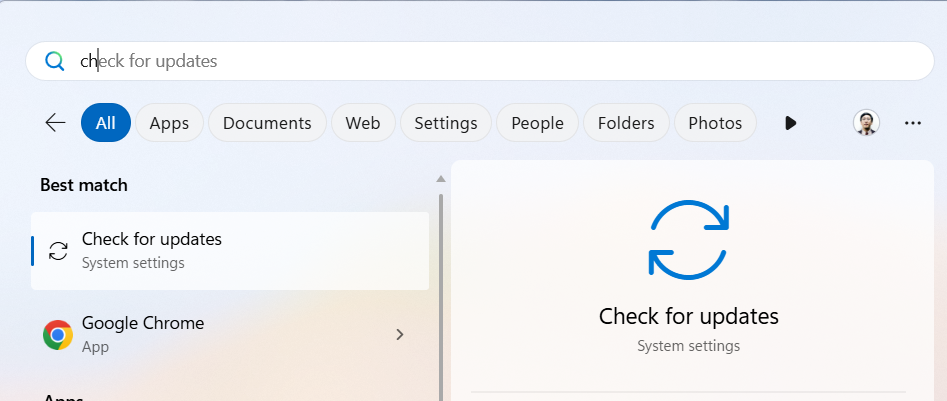This screenshot has width=947, height=401.
Task: Switch to the Web filter
Action: pos(362,123)
